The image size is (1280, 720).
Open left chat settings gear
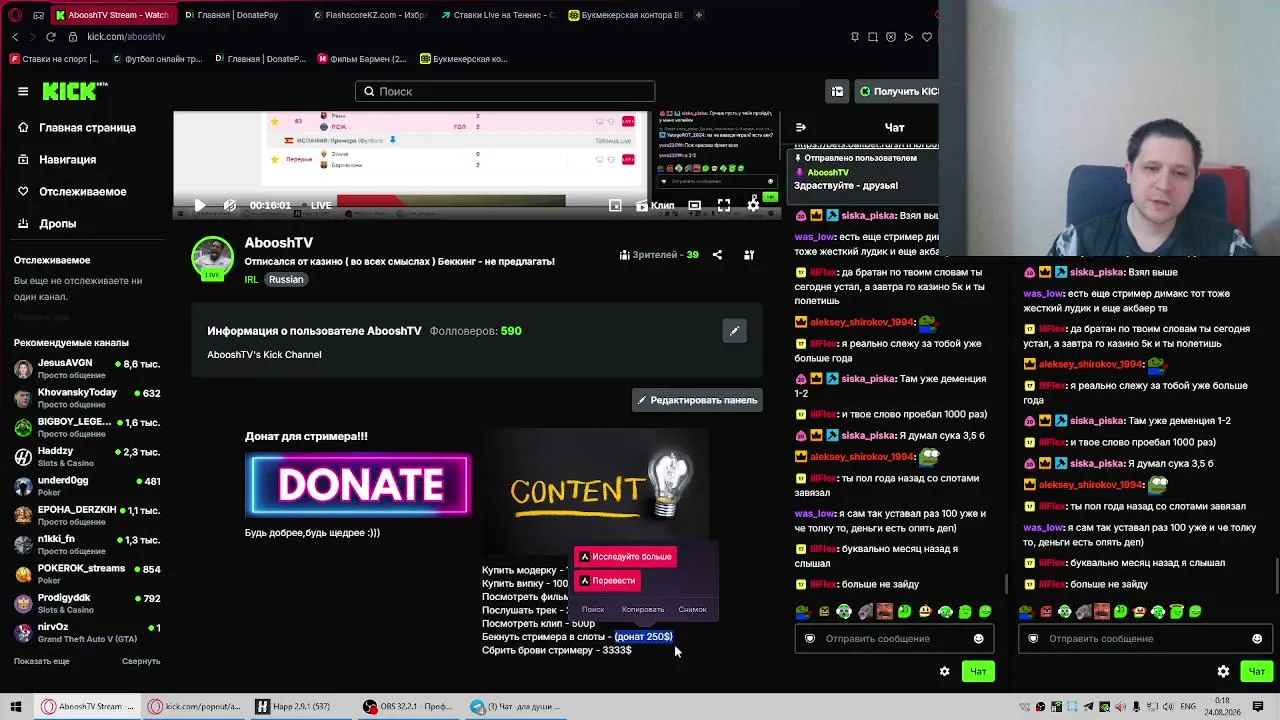coord(945,672)
